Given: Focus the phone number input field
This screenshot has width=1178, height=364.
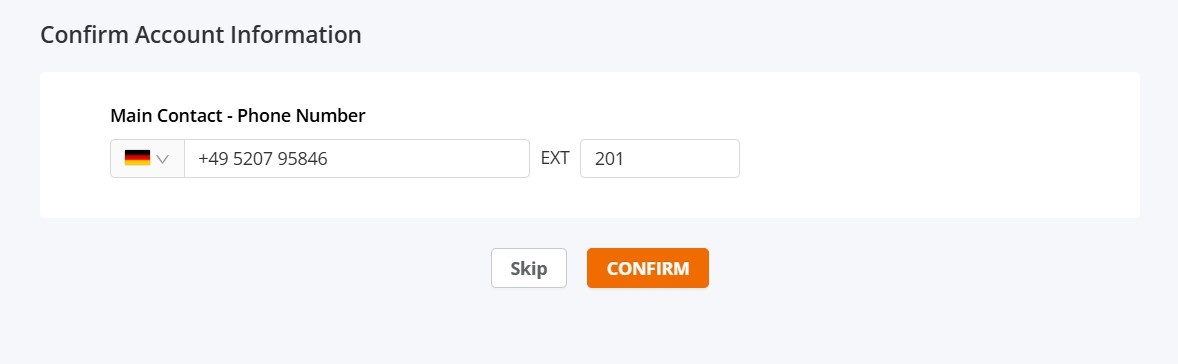Looking at the screenshot, I should pyautogui.click(x=357, y=158).
